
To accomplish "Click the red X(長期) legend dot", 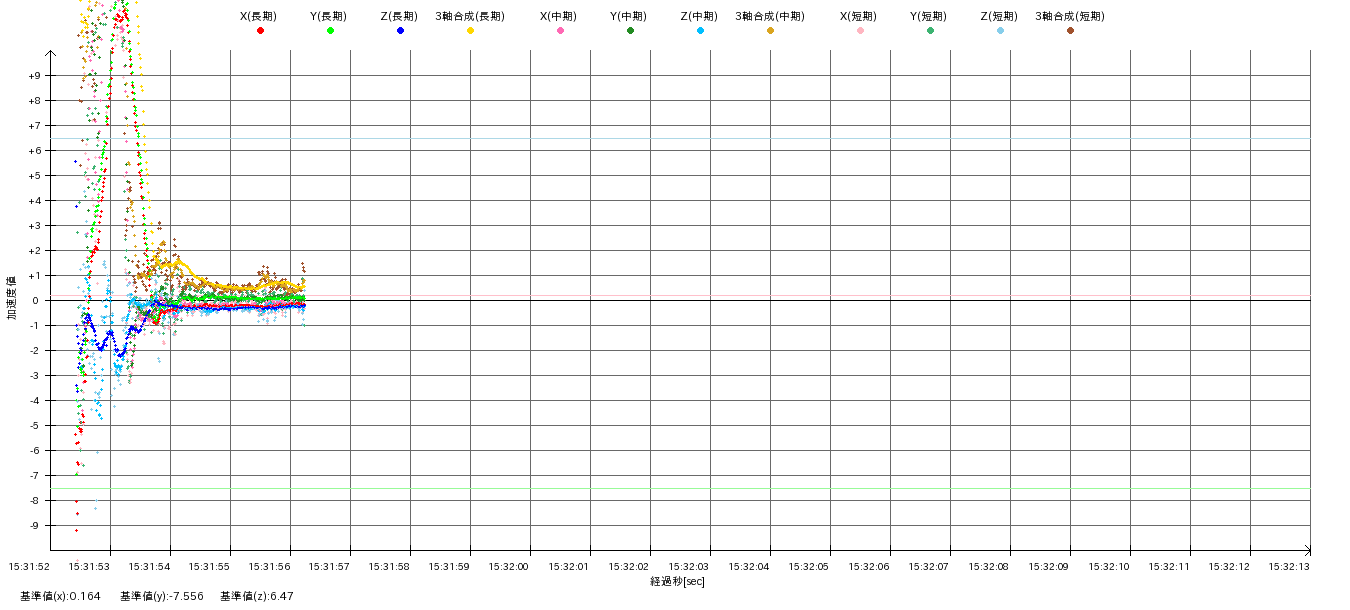I will 260,31.
